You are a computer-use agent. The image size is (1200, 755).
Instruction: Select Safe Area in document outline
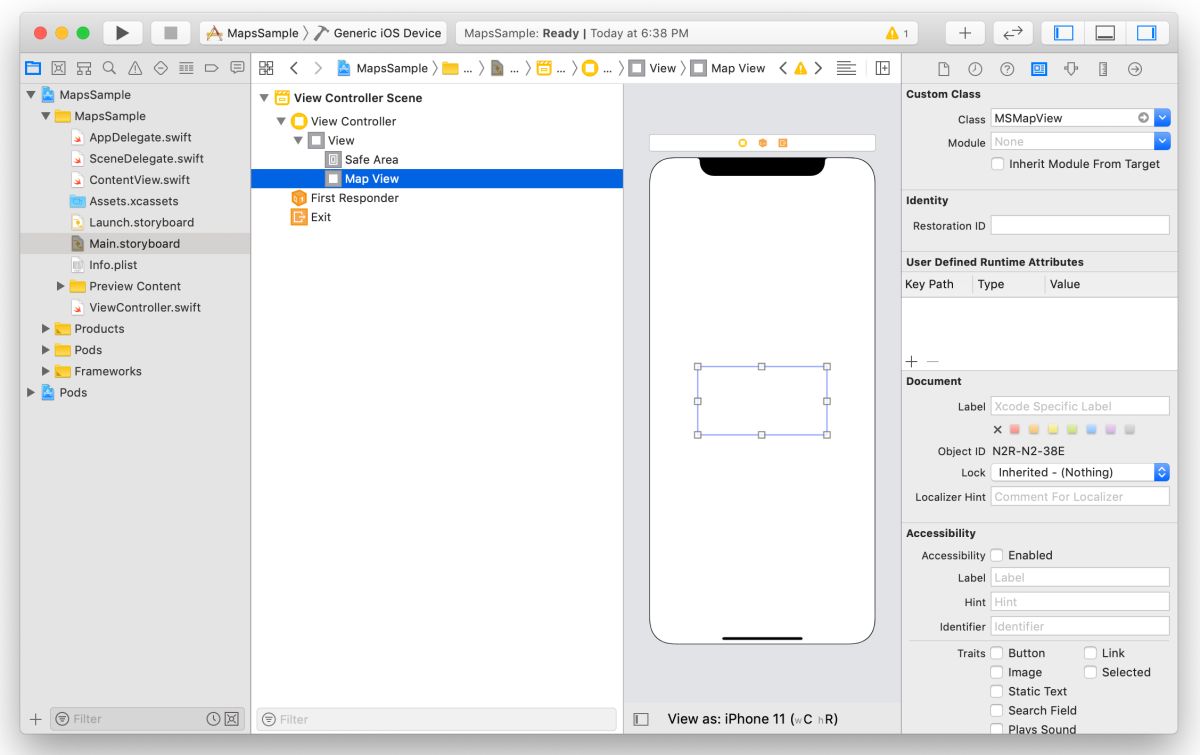371,159
